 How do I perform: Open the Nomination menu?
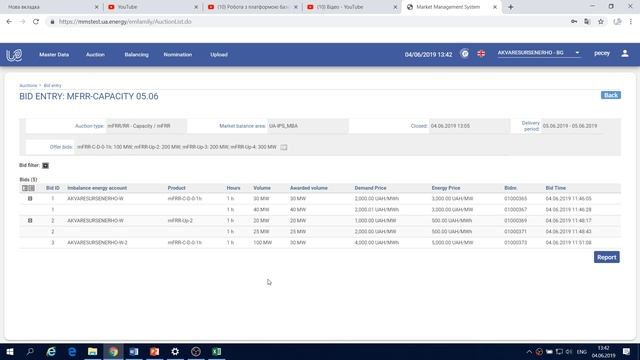click(x=178, y=55)
